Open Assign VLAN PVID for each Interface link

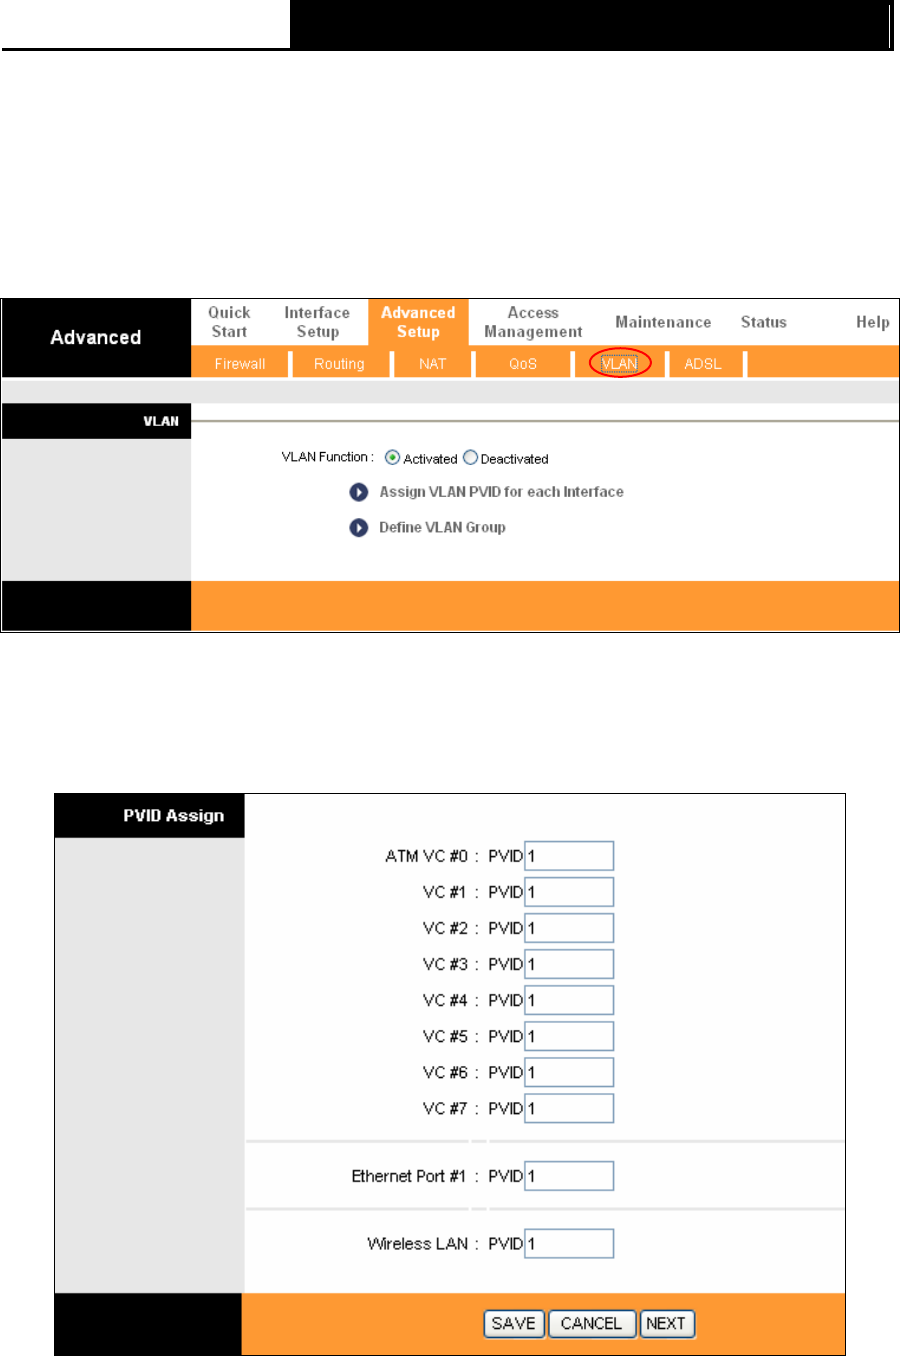coord(501,492)
